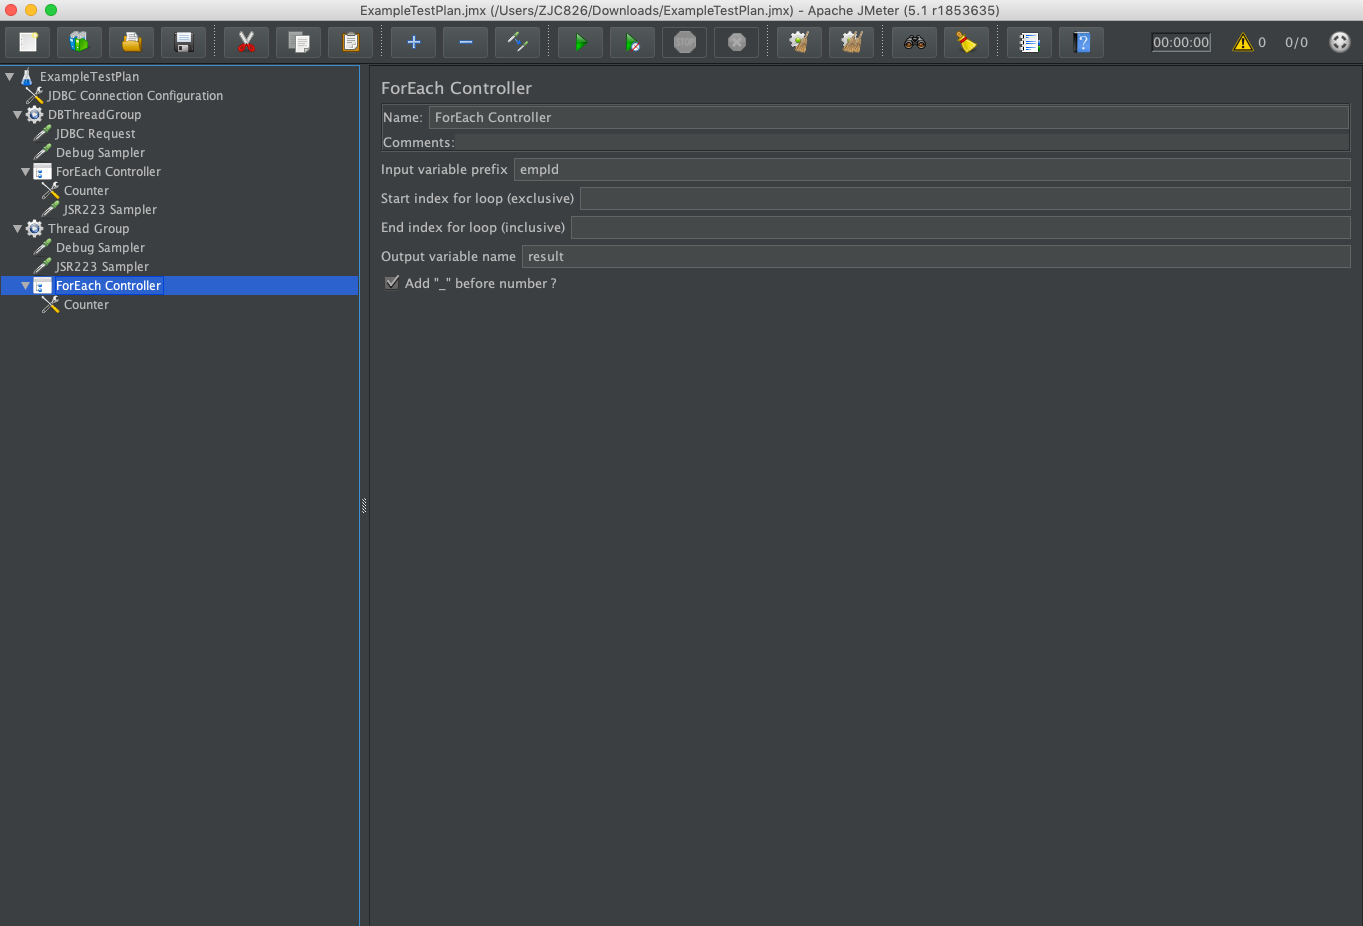Click the Open file folder icon
The width and height of the screenshot is (1363, 926).
click(x=131, y=42)
